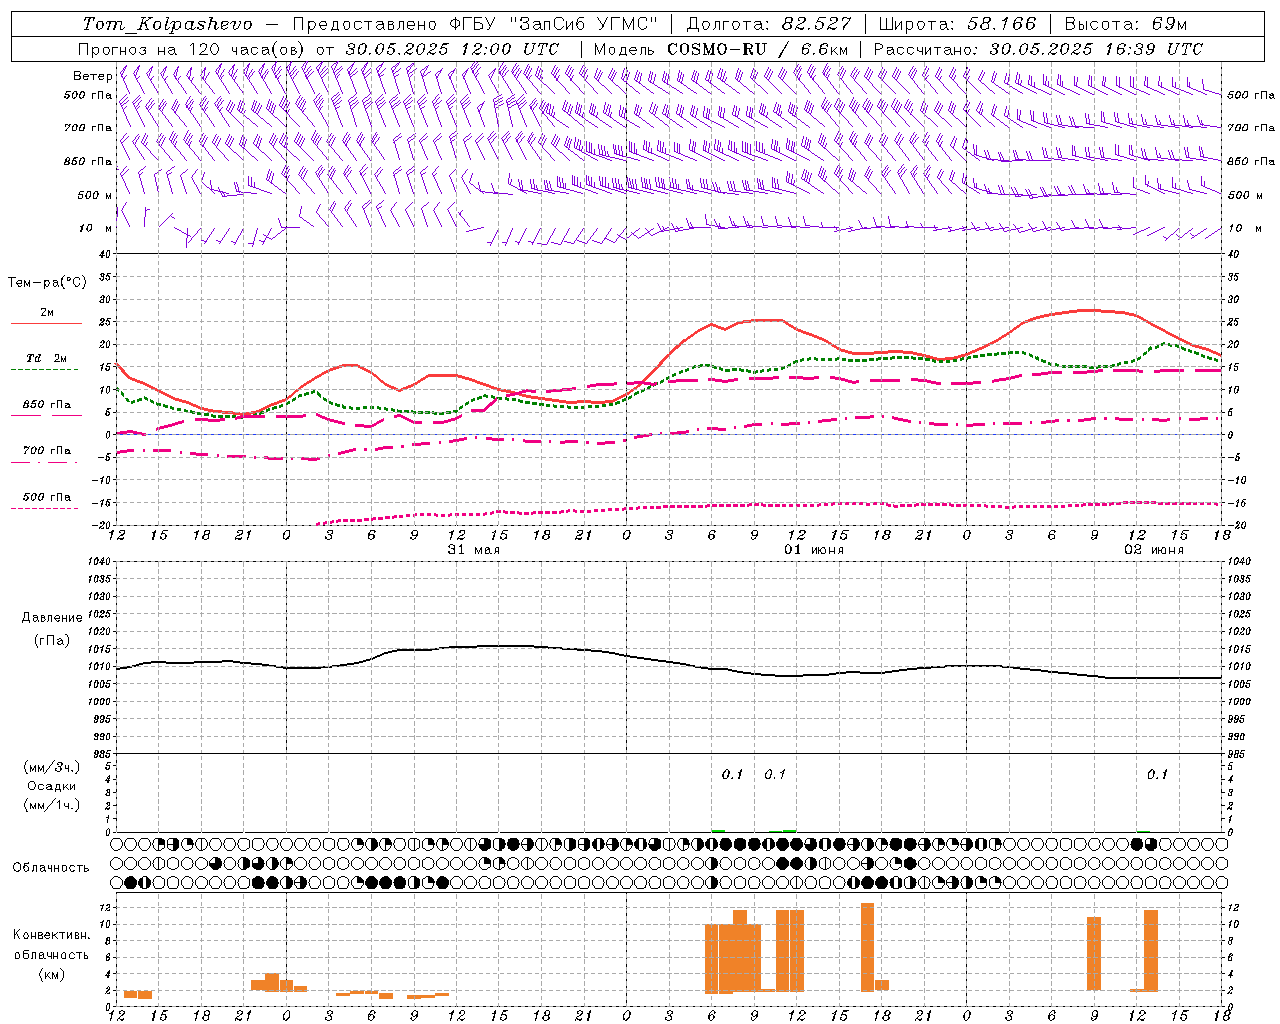Click the 'Ветер' wind panel label
The width and height of the screenshot is (1280, 1024).
(92, 76)
